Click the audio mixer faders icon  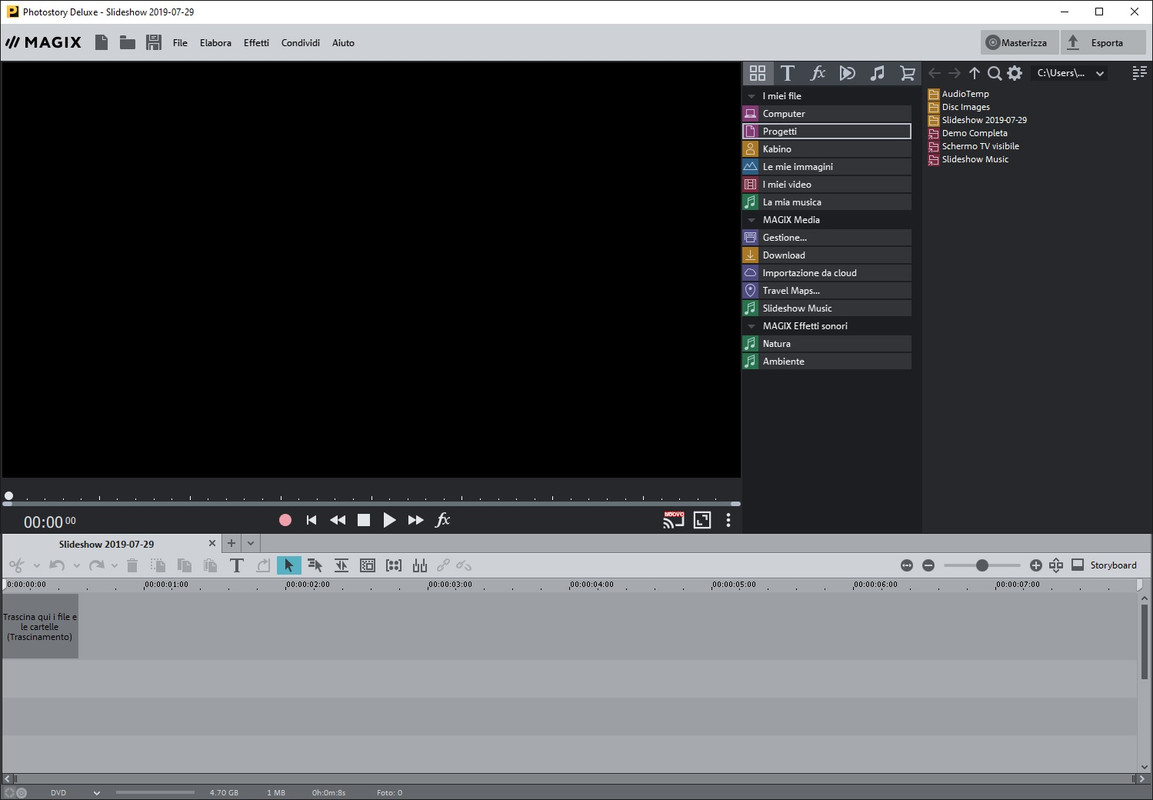(x=420, y=565)
